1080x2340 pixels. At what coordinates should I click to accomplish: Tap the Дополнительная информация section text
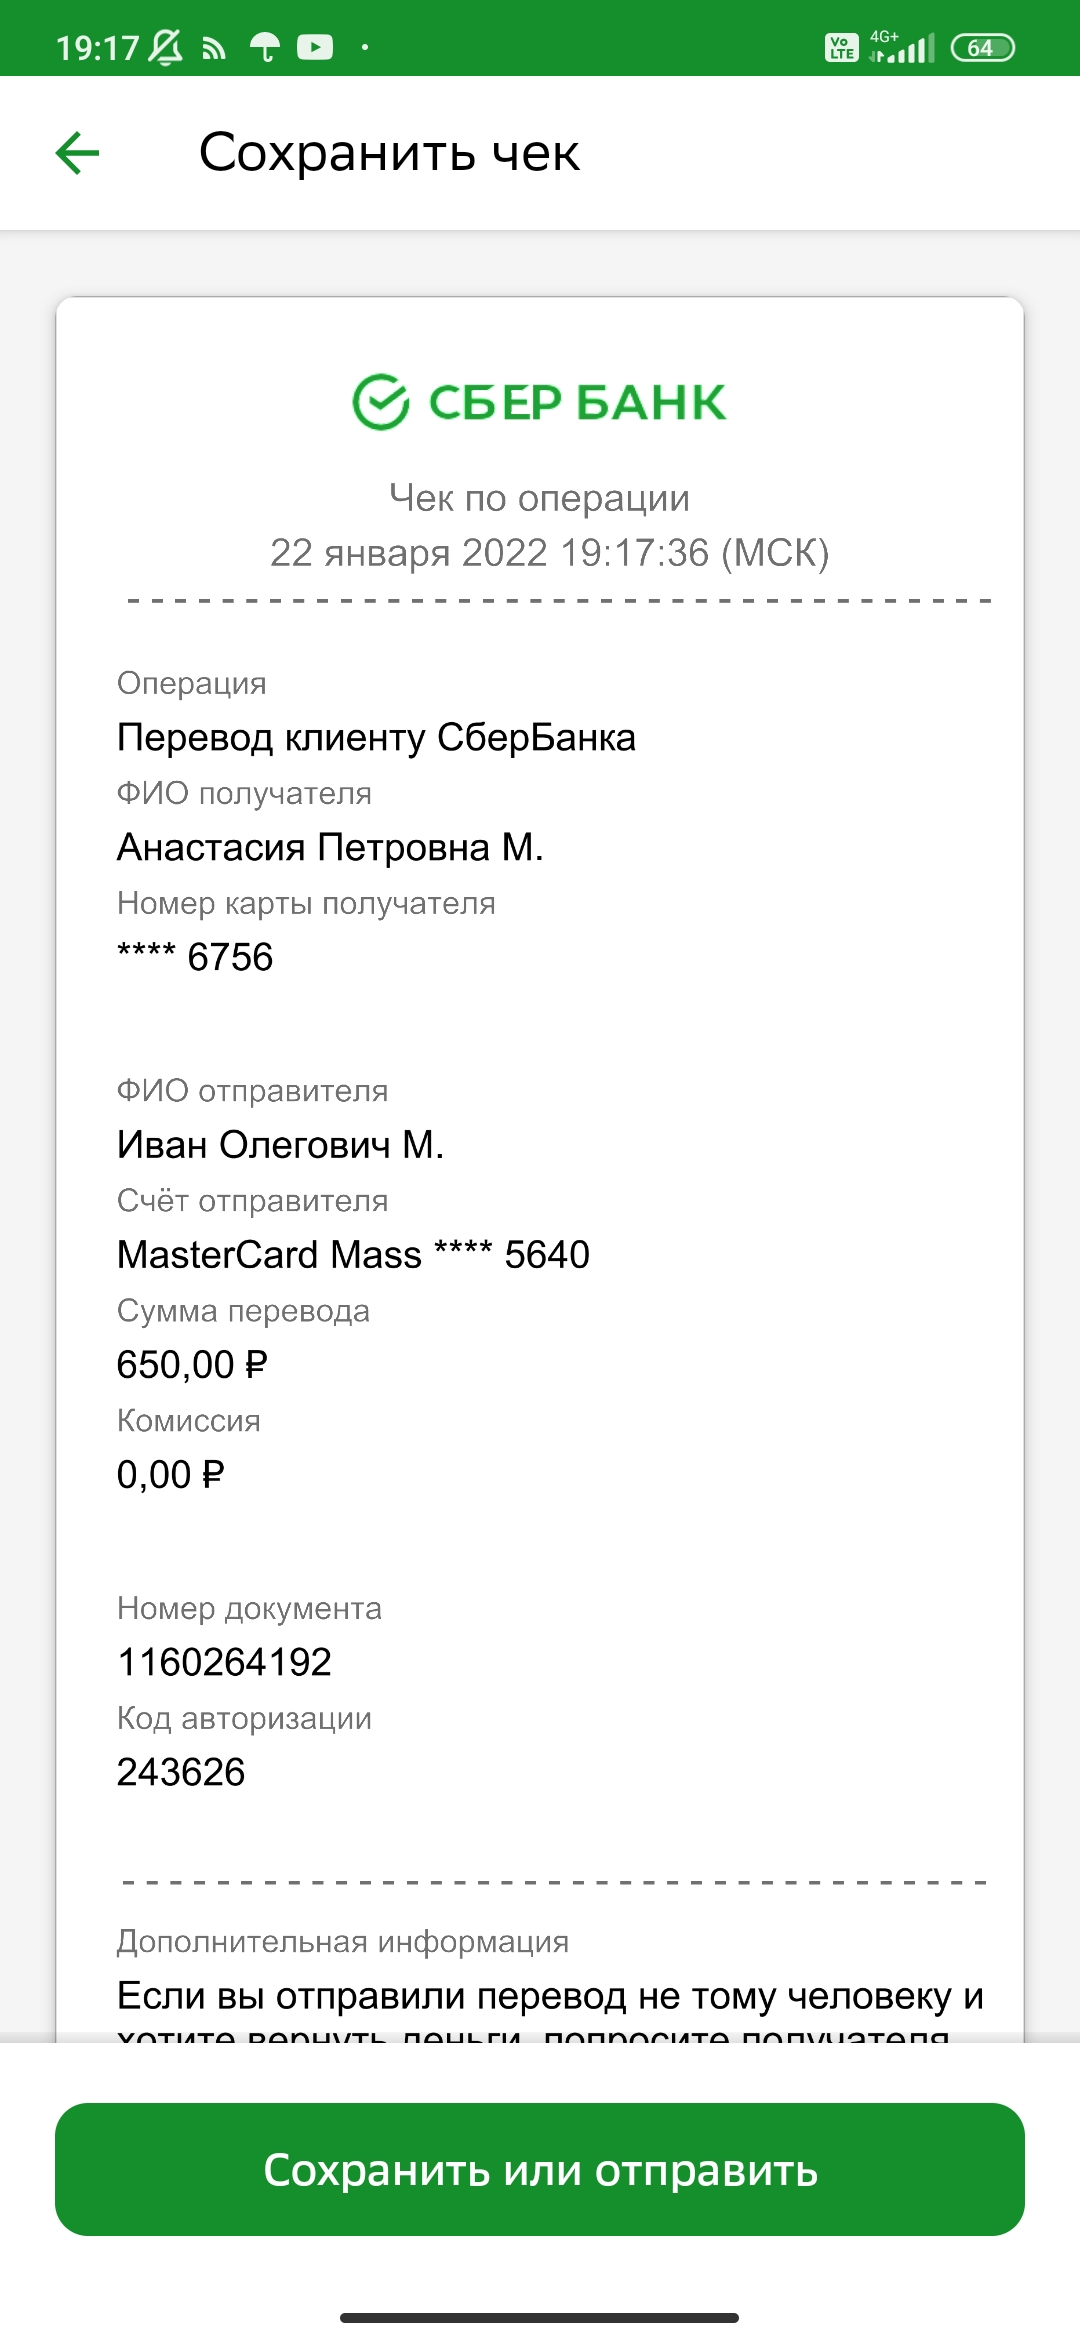pos(343,1941)
